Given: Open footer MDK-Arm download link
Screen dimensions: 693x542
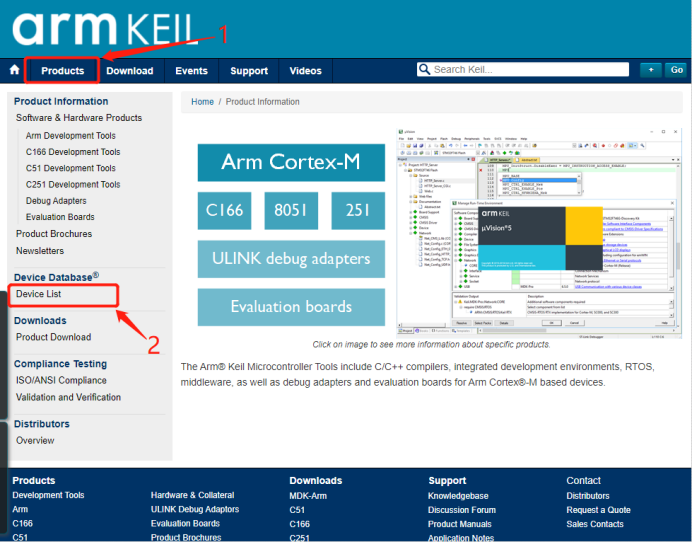Looking at the screenshot, I should tap(308, 496).
